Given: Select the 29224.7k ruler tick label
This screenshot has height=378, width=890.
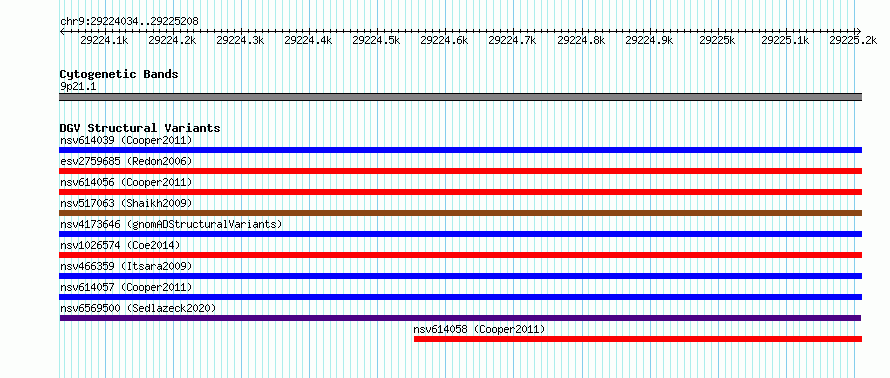Looking at the screenshot, I should 513,40.
